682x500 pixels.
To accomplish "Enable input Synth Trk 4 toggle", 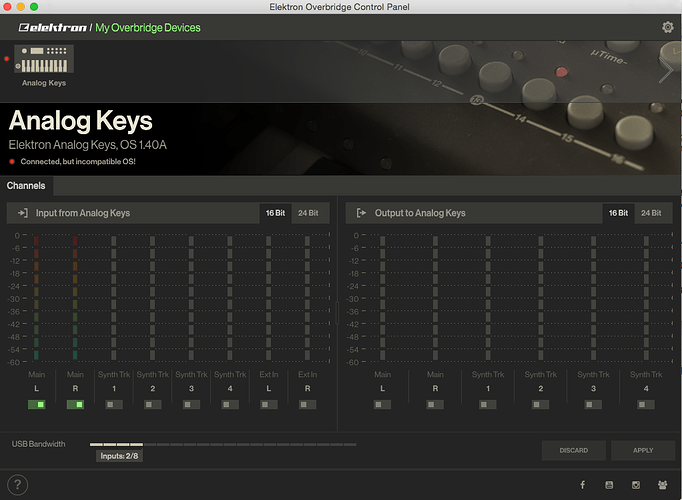I will tap(230, 405).
